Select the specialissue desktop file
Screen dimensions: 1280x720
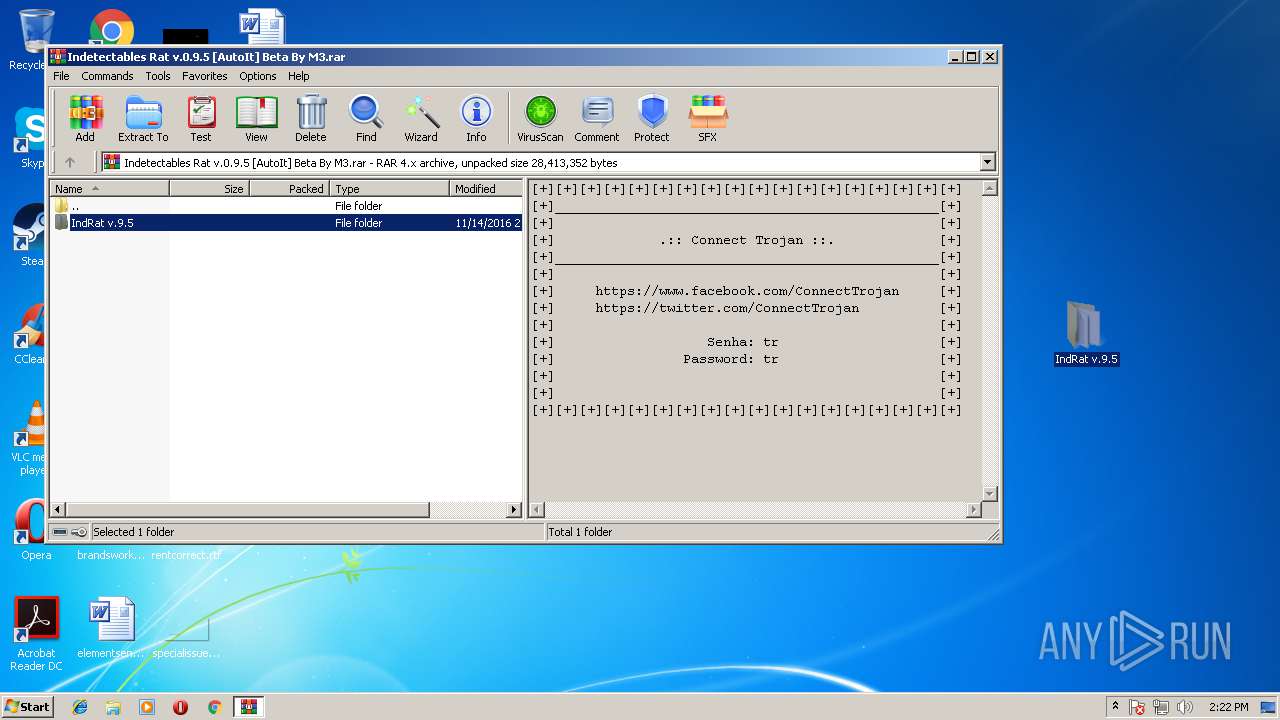point(186,634)
